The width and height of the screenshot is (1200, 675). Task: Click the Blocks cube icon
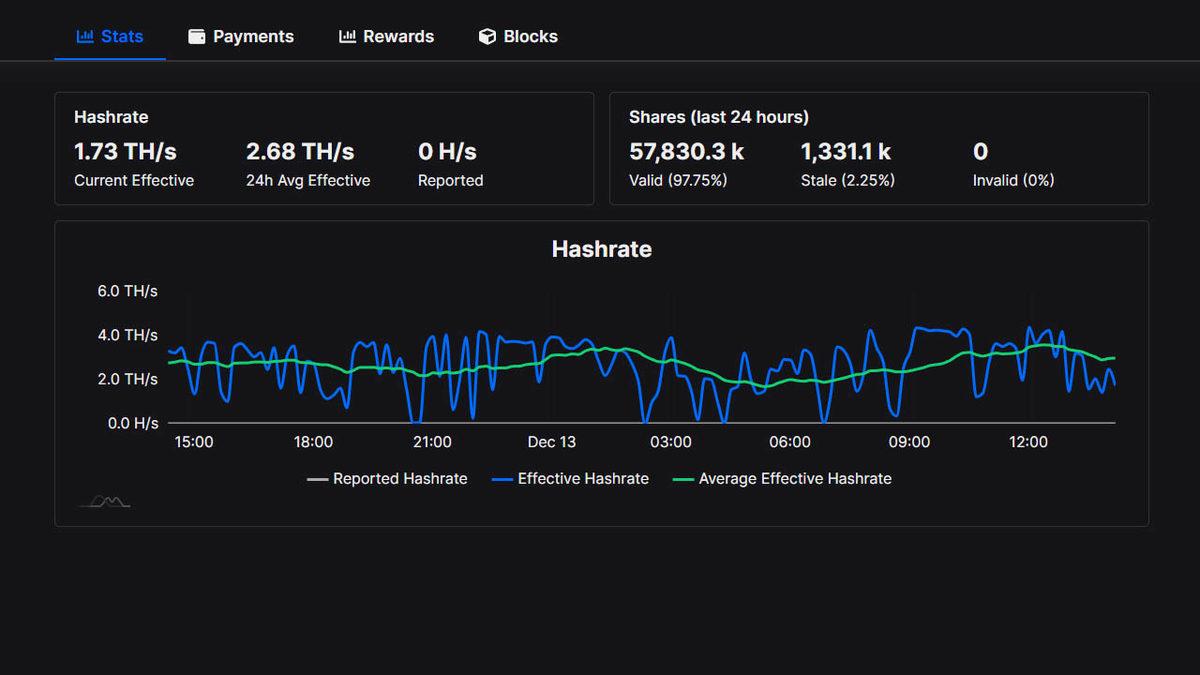[487, 36]
